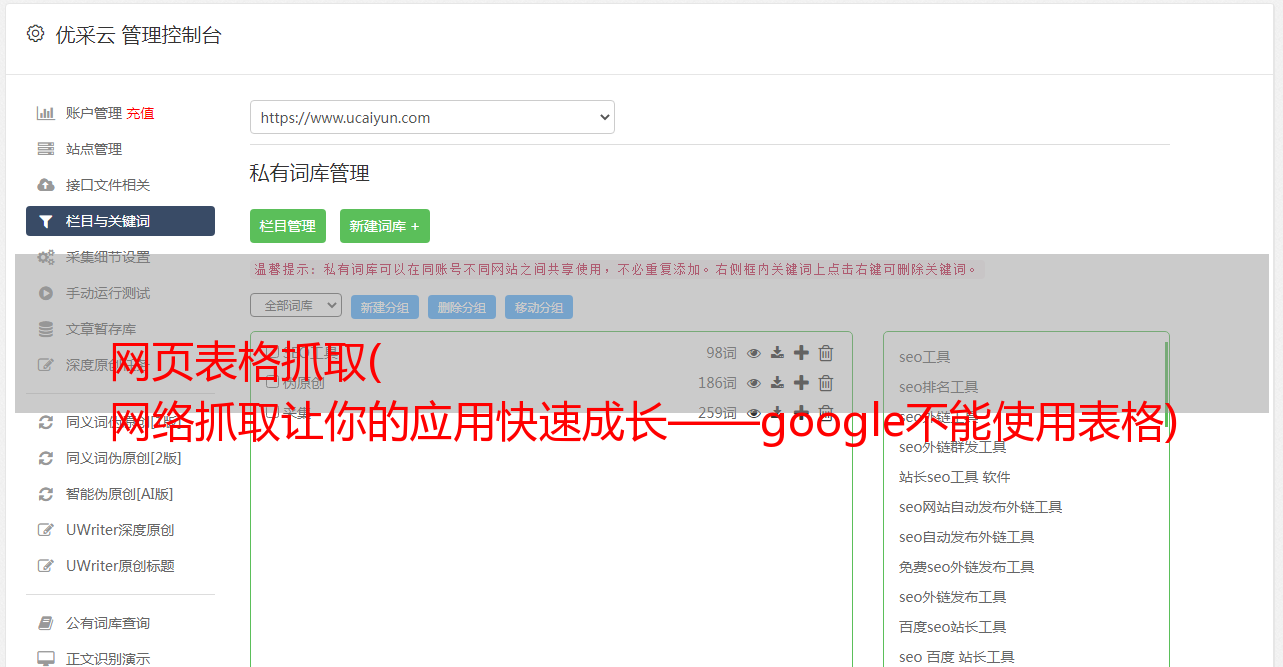View the 伪原创 186词 library with eye icon

754,383
